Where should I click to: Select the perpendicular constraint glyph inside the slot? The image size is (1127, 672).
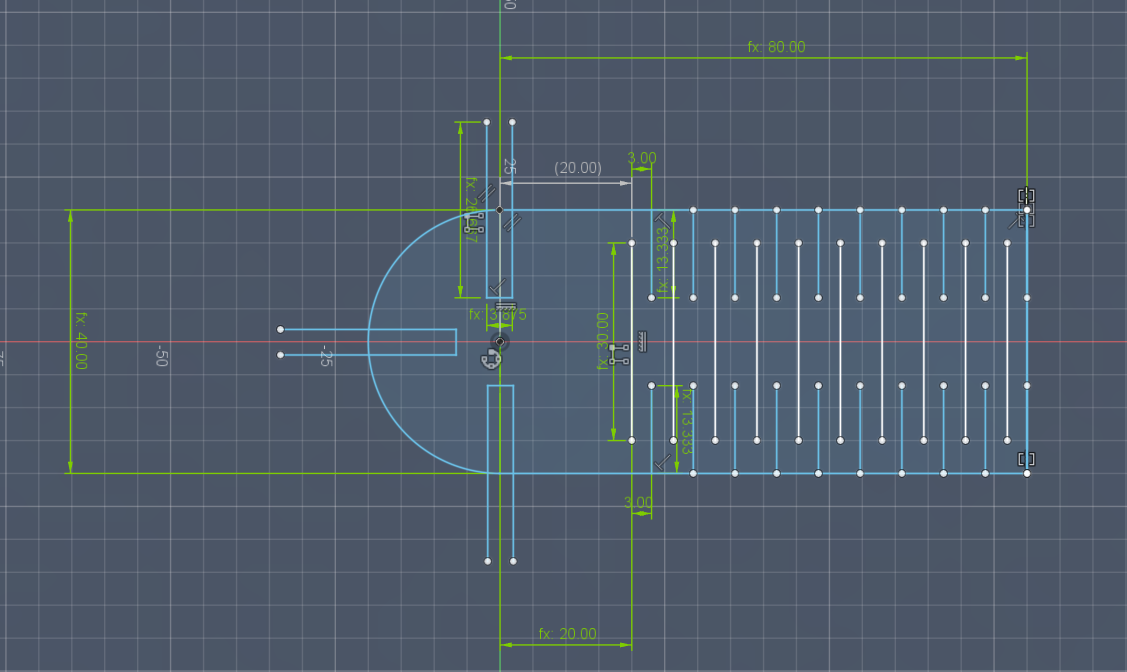[496, 286]
